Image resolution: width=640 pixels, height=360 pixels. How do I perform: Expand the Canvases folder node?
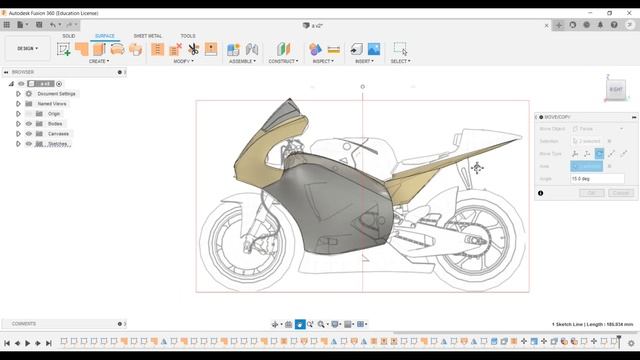(x=18, y=133)
